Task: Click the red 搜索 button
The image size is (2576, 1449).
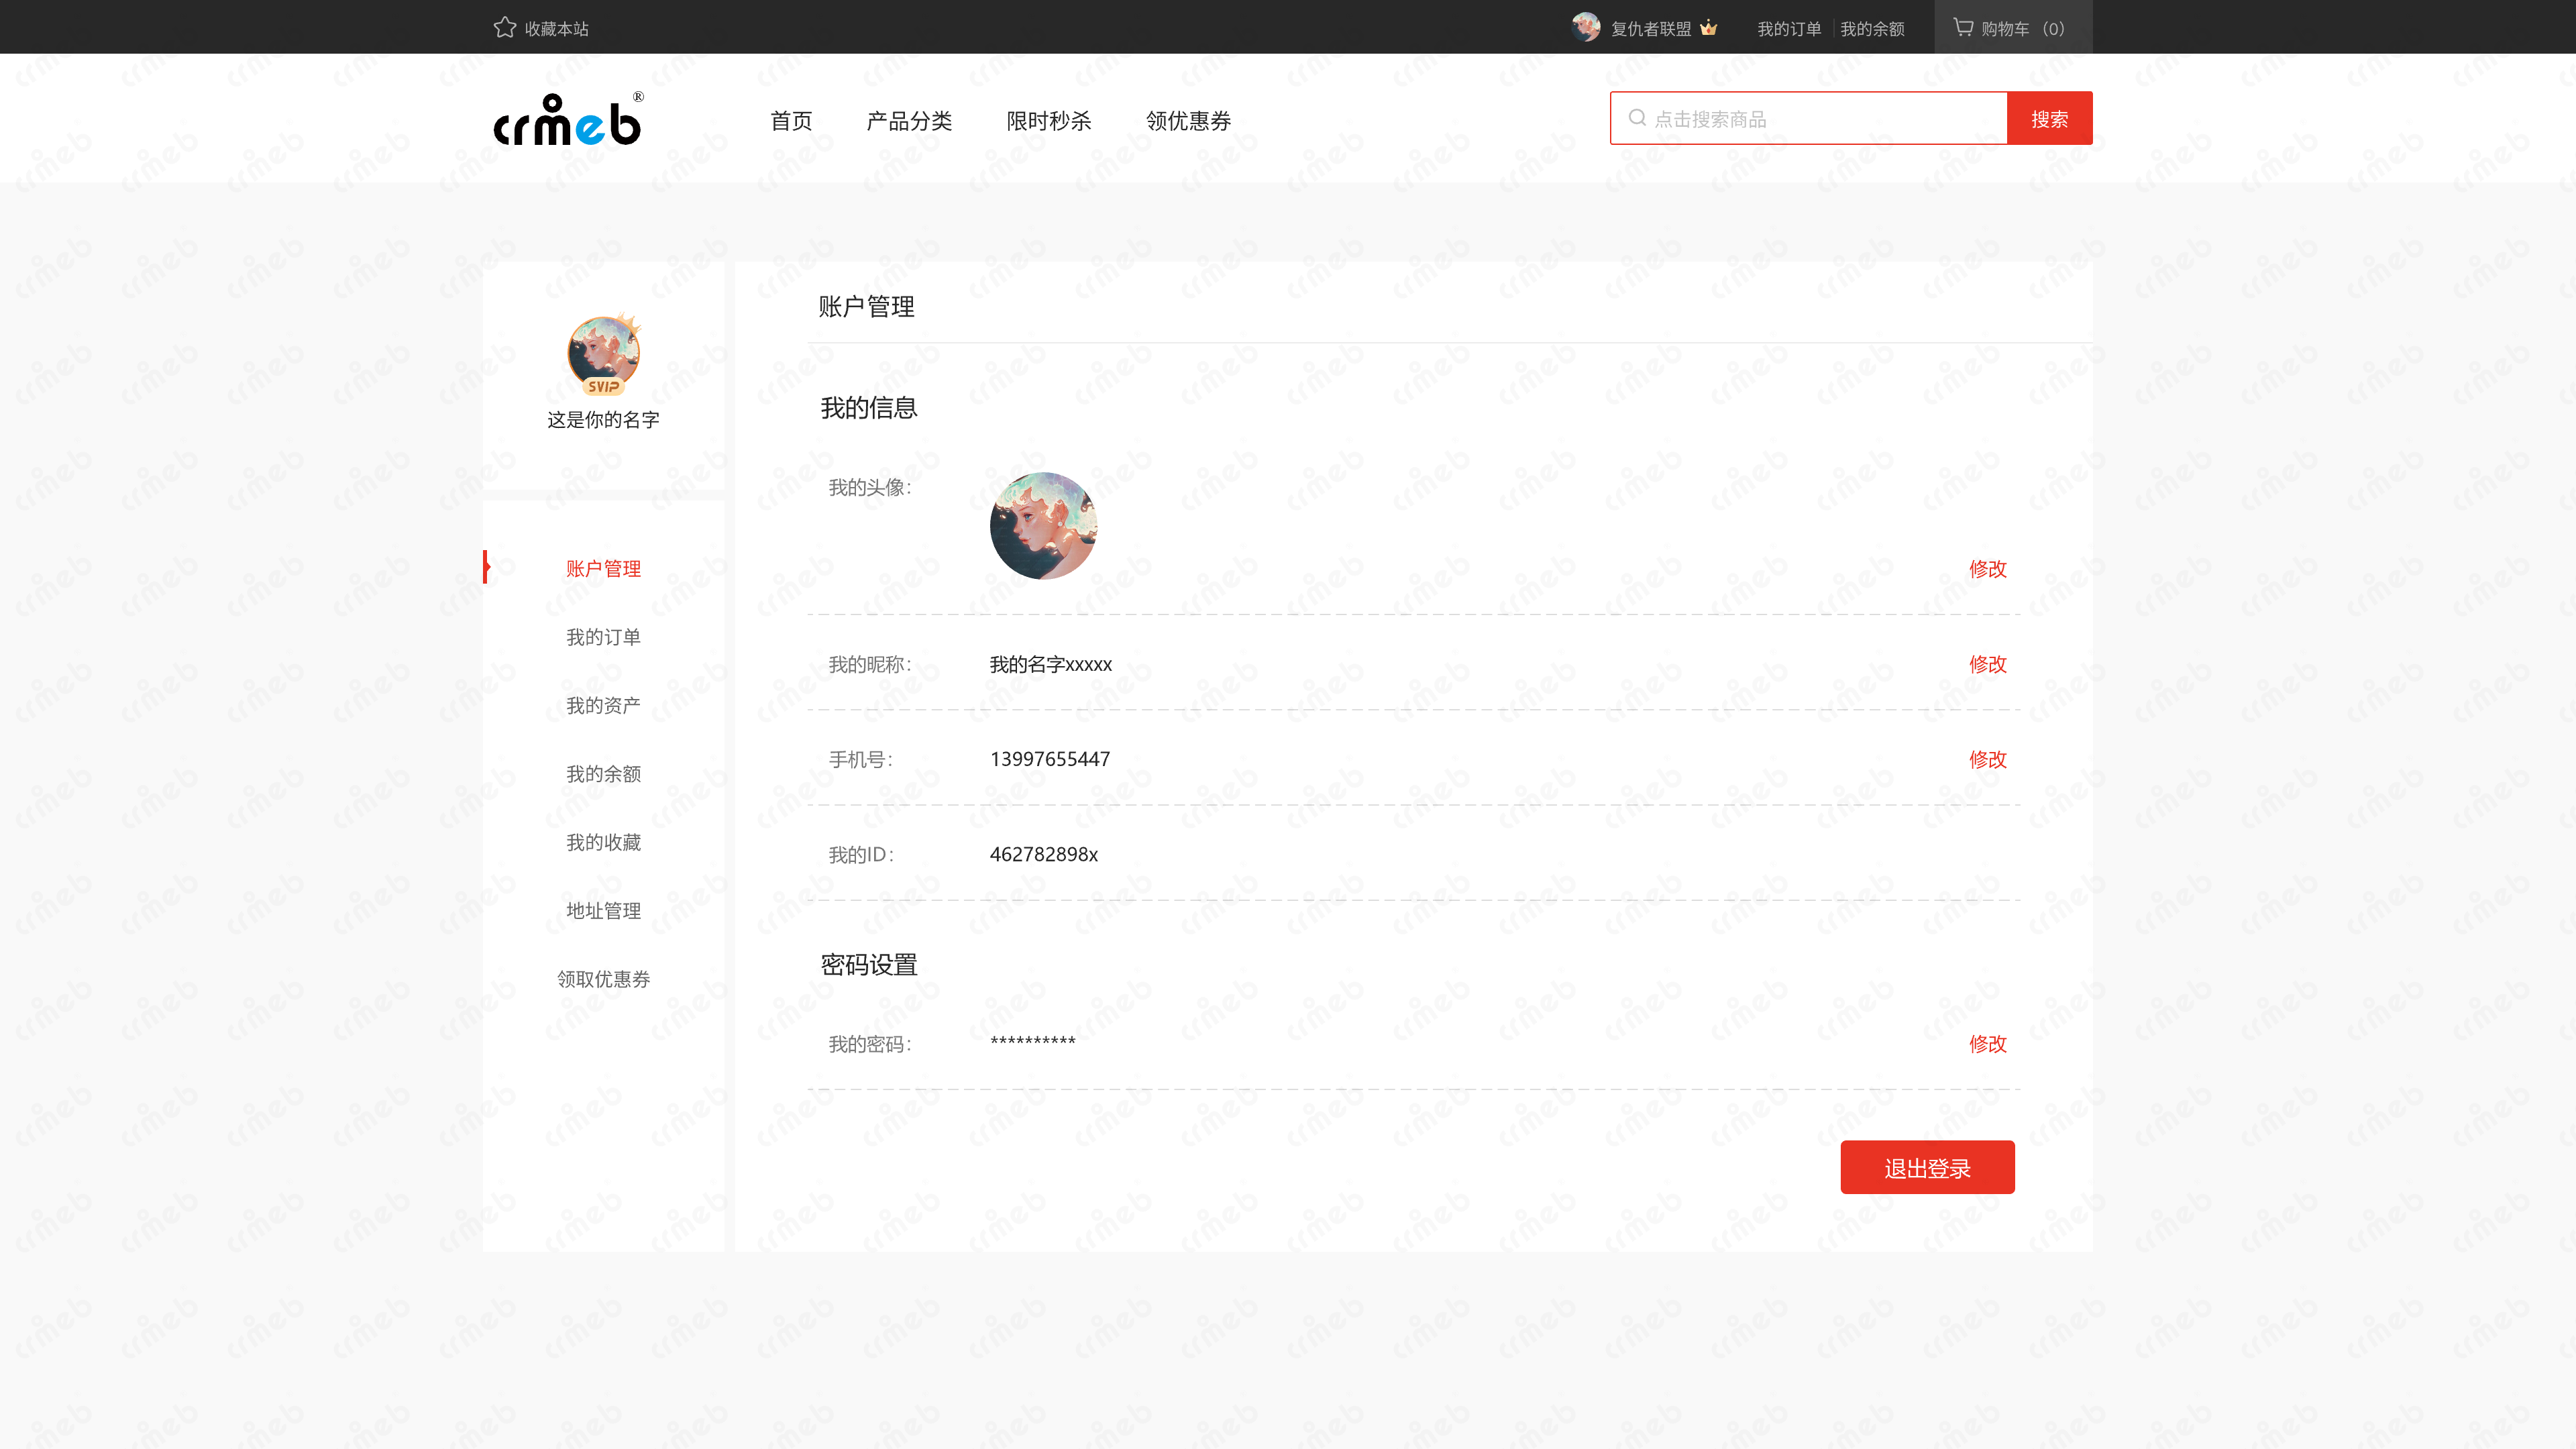Action: (x=2049, y=119)
